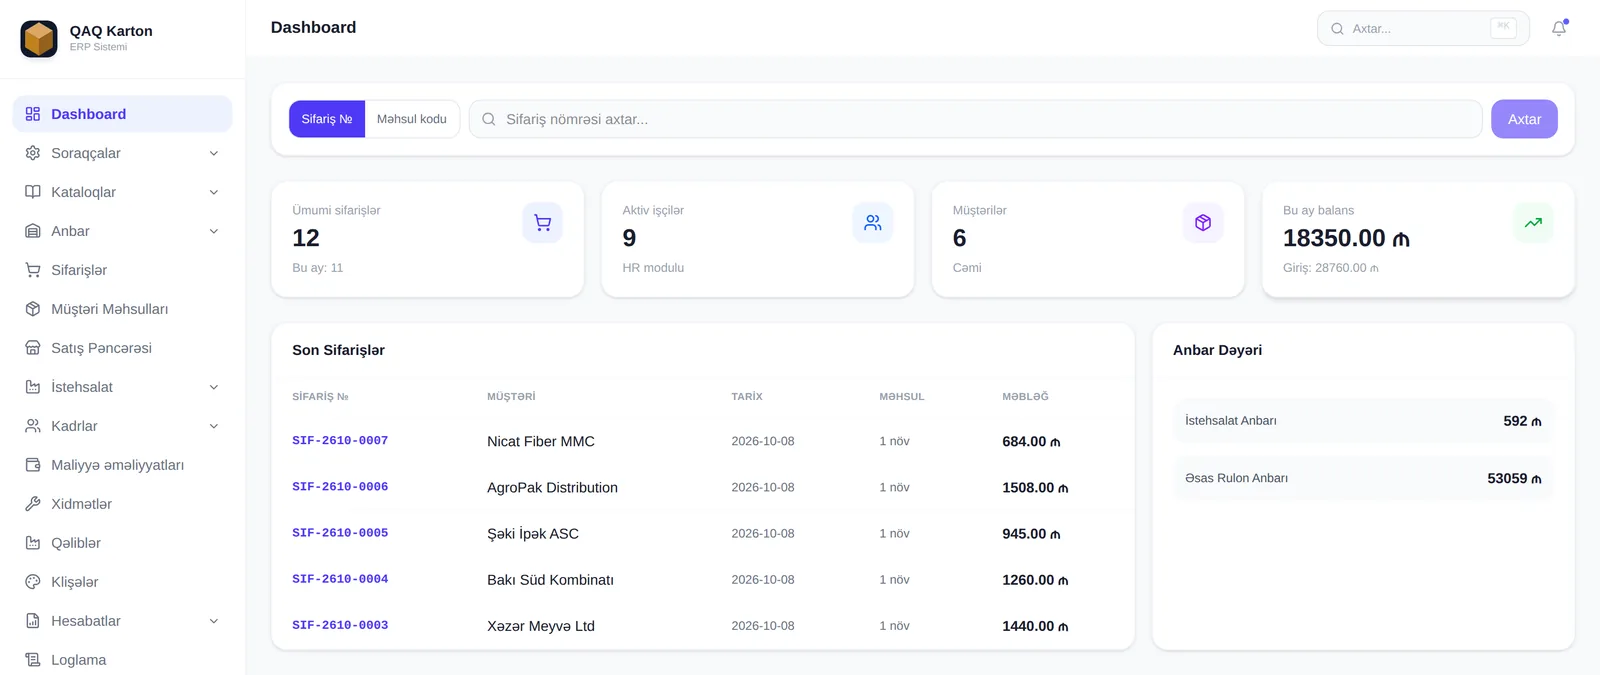
Task: Click the top-bar Axtar search box
Action: pyautogui.click(x=1423, y=28)
